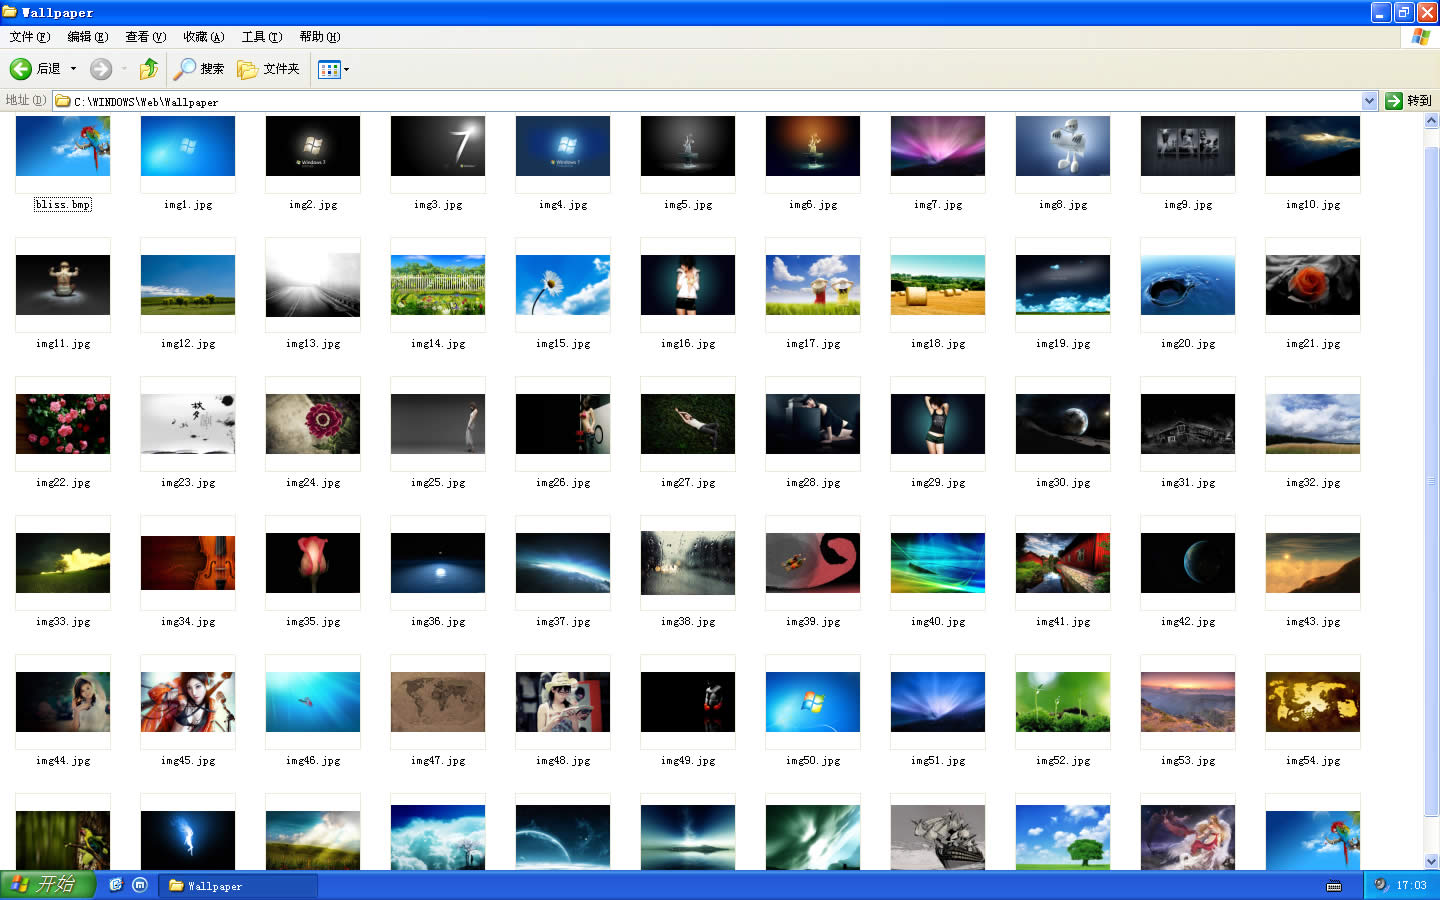This screenshot has width=1440, height=900.
Task: Click the Windows flag logo in menu bar
Action: (1420, 37)
